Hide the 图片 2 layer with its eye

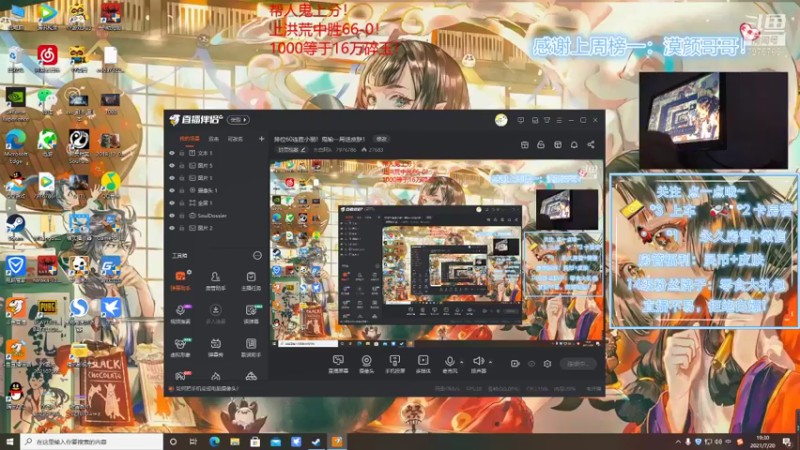tap(172, 228)
